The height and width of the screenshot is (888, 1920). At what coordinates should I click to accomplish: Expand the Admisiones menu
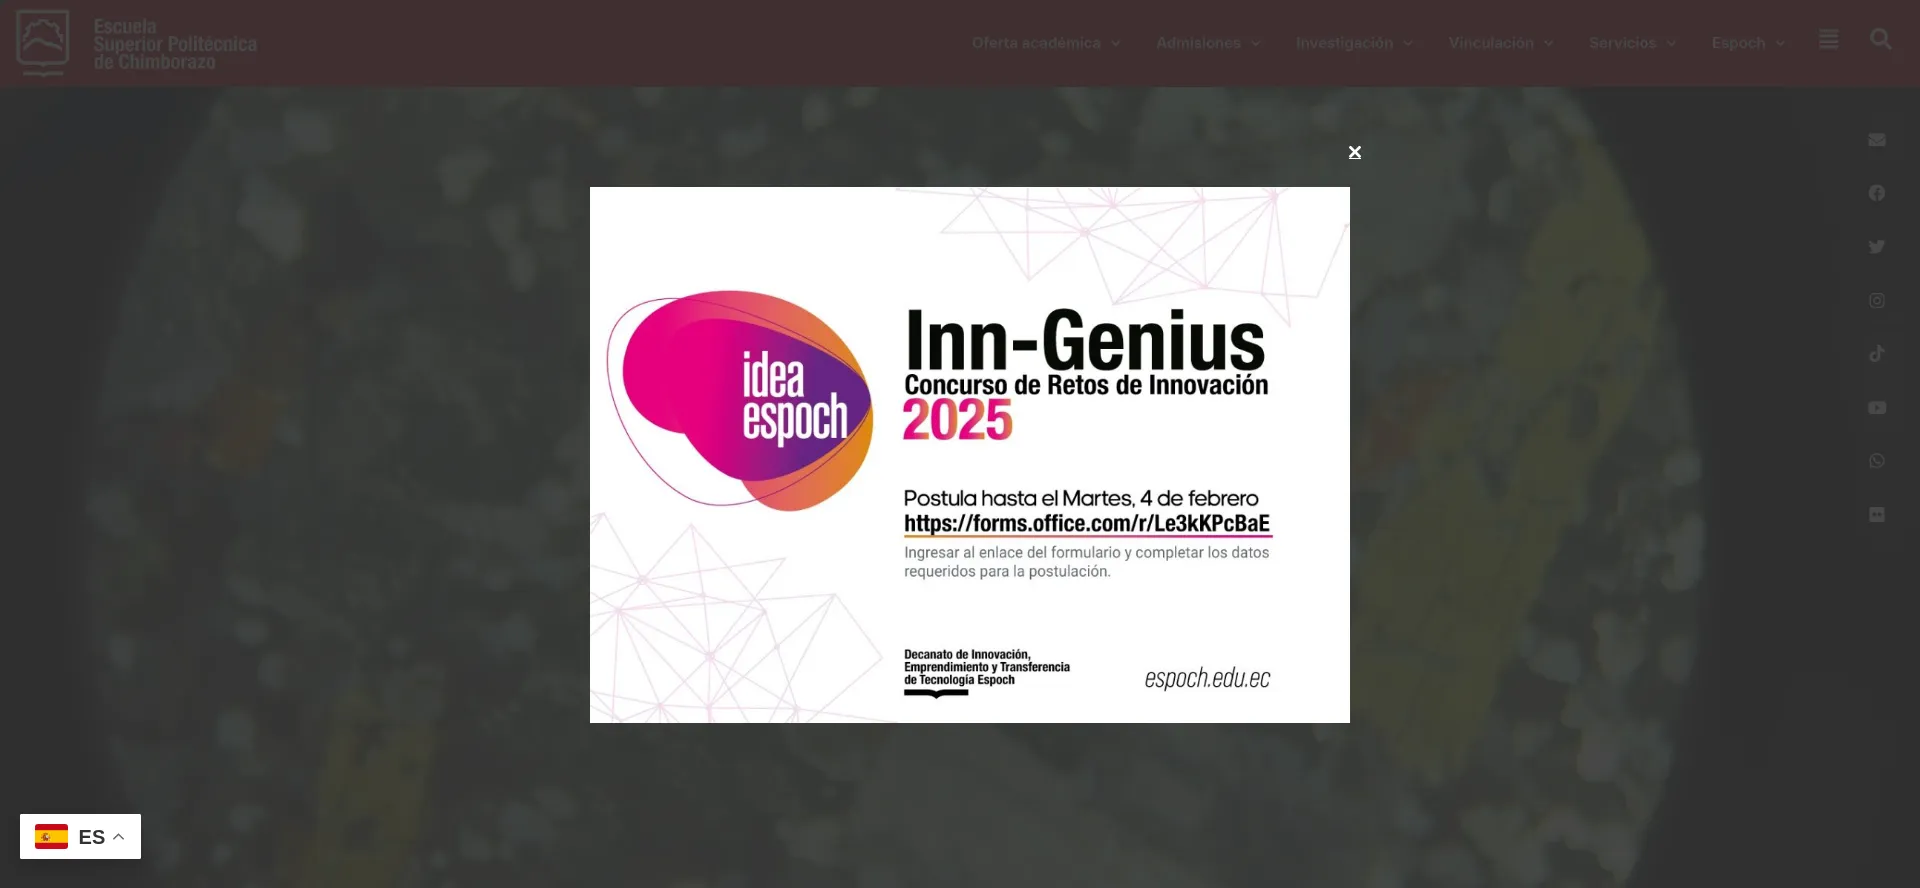click(x=1208, y=43)
